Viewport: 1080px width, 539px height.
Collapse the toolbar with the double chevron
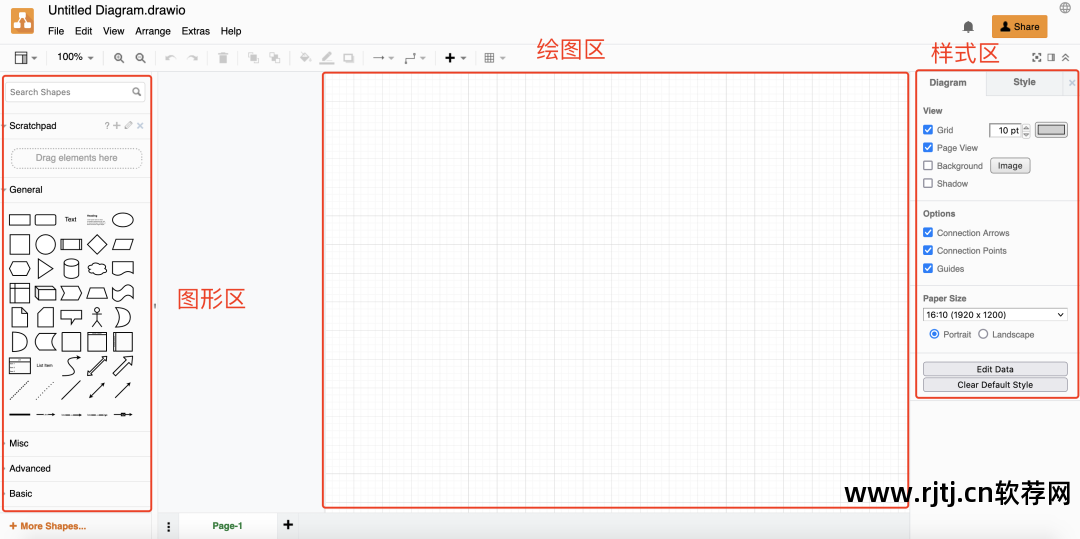tap(1066, 58)
